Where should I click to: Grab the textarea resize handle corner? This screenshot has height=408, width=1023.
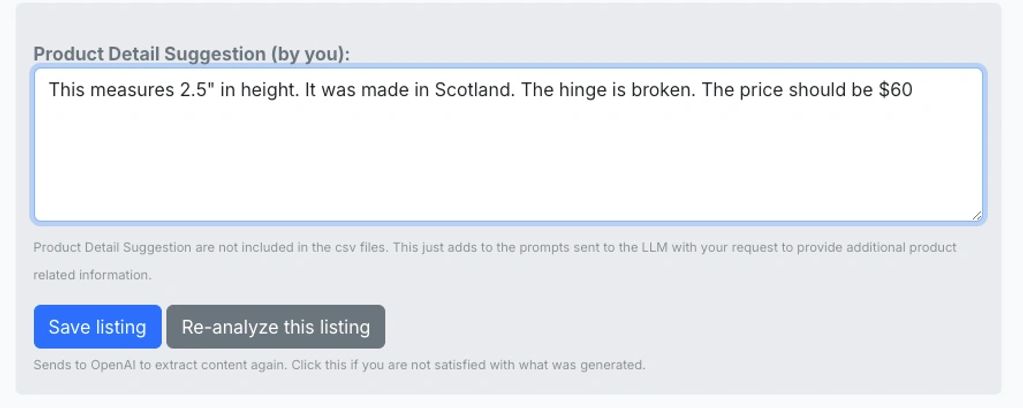tap(976, 214)
